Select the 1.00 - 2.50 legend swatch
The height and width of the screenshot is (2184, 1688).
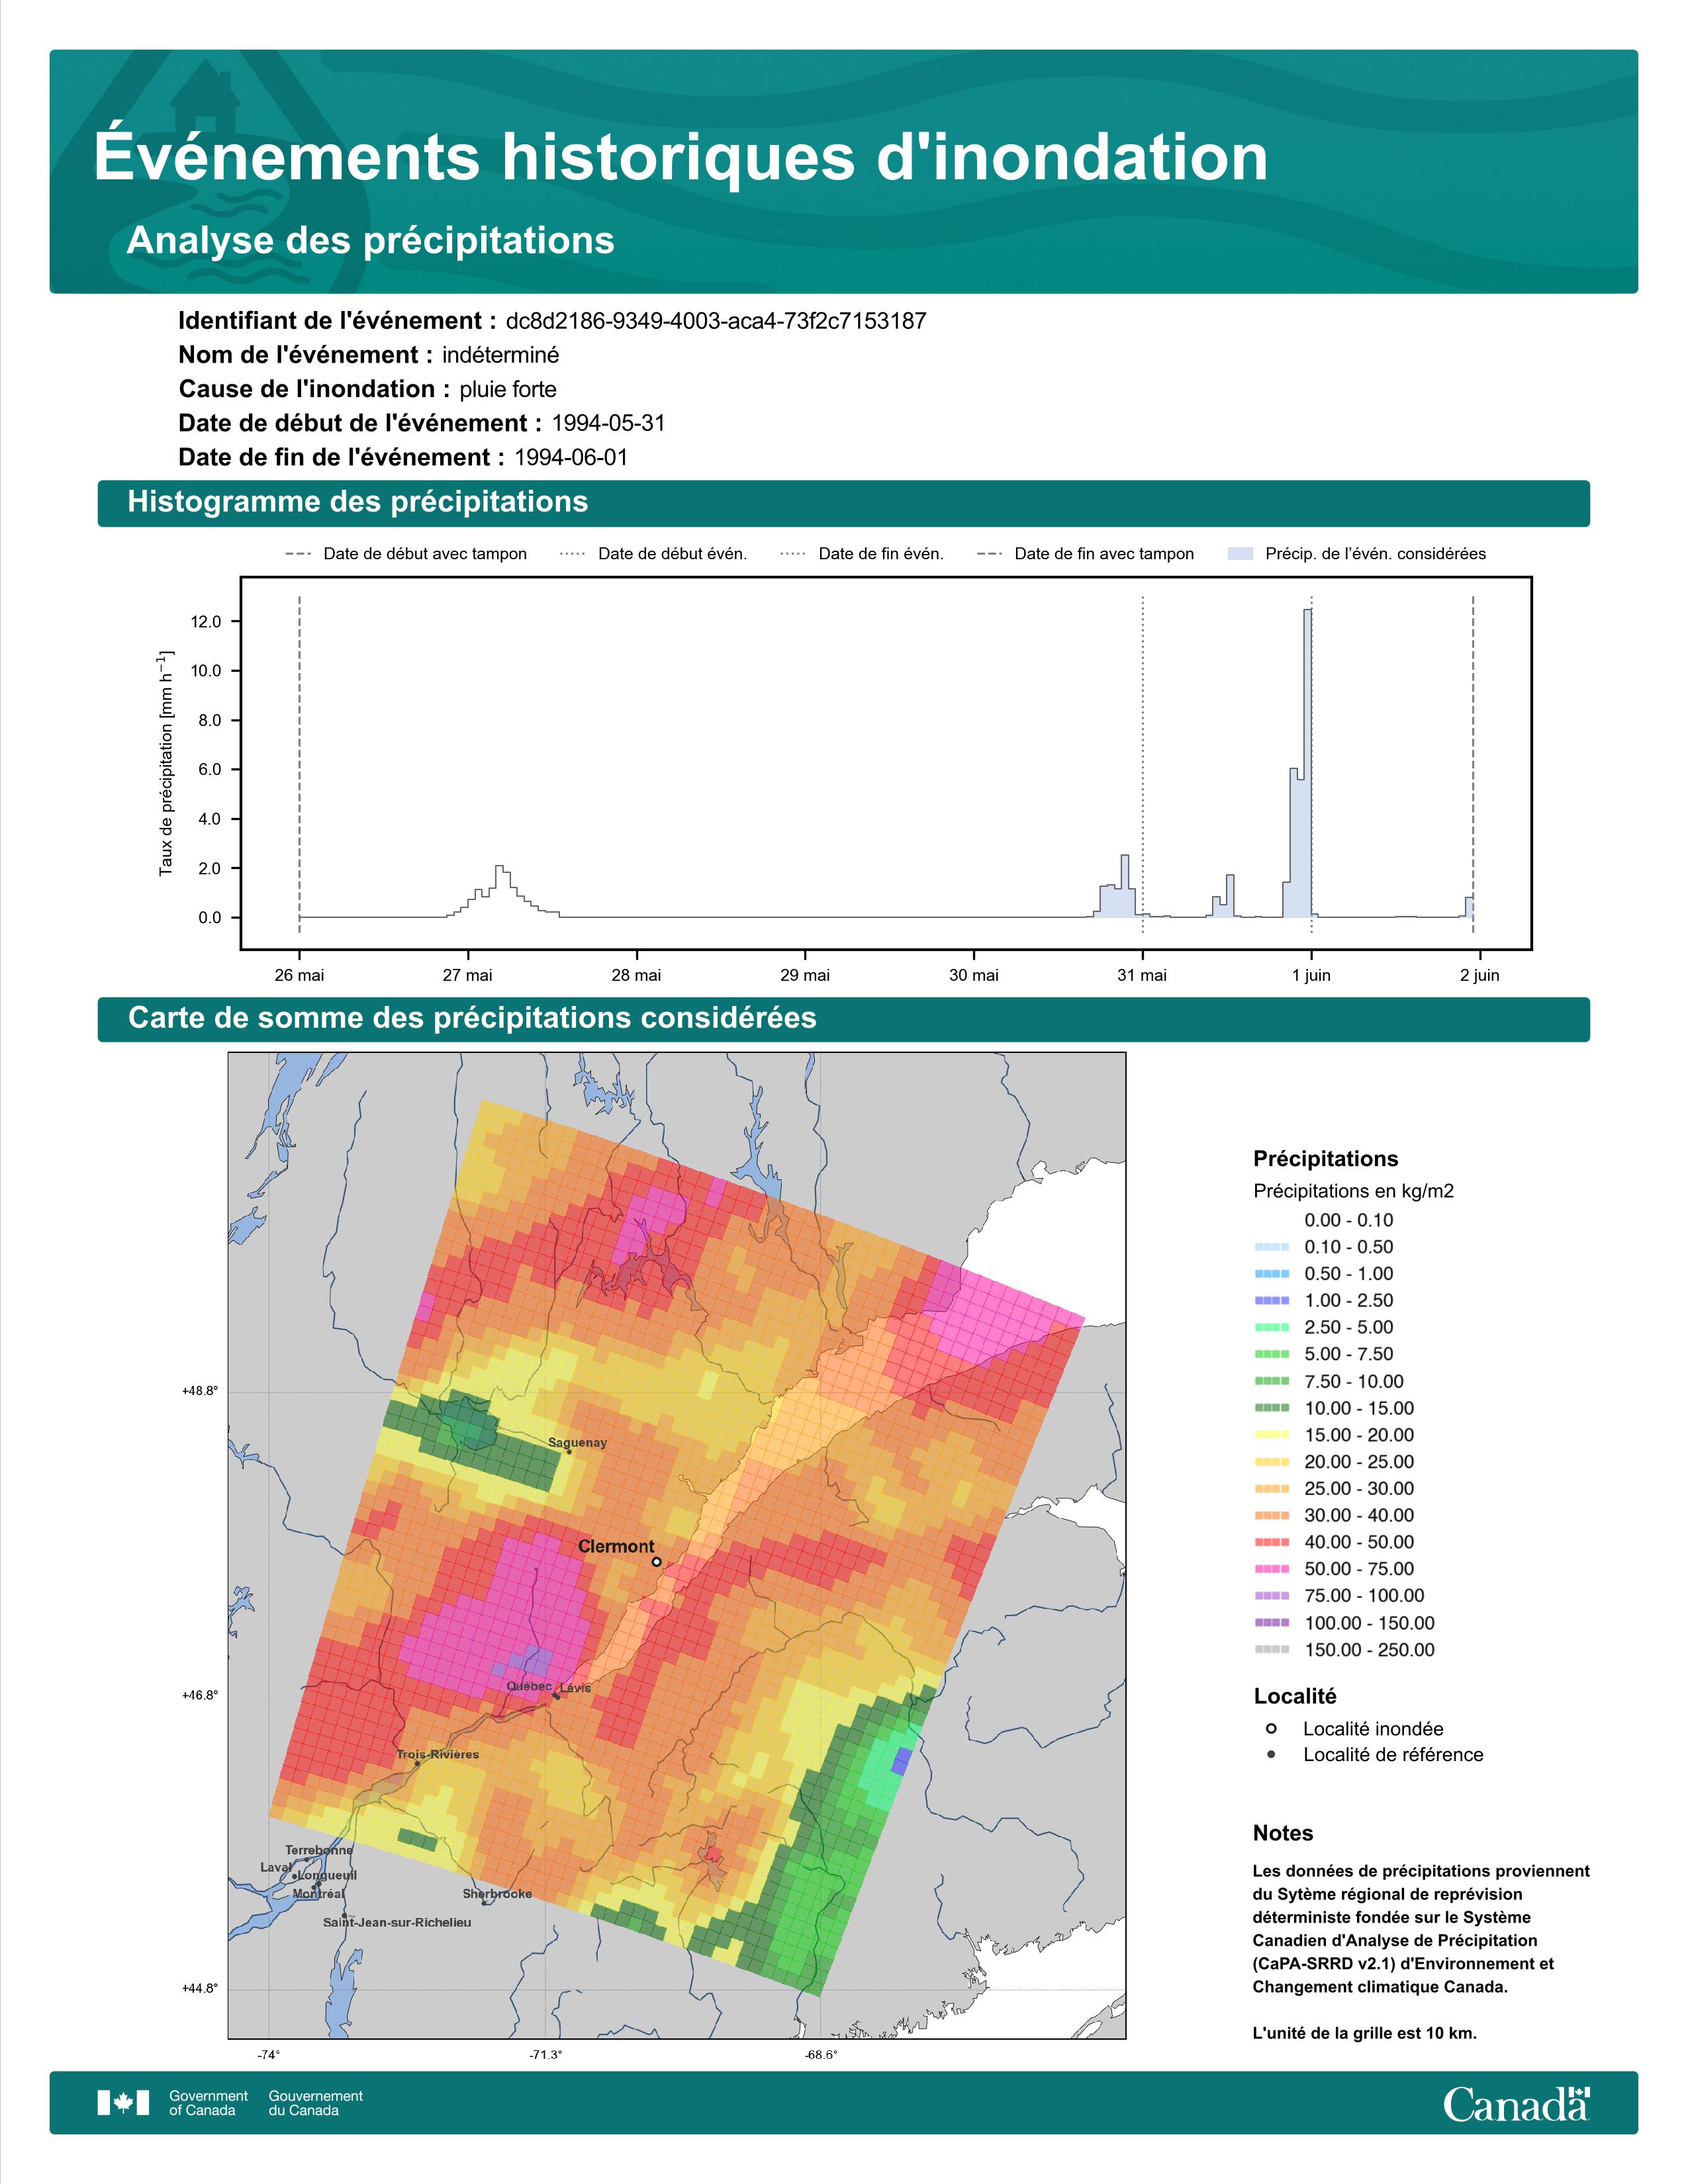click(1271, 1301)
